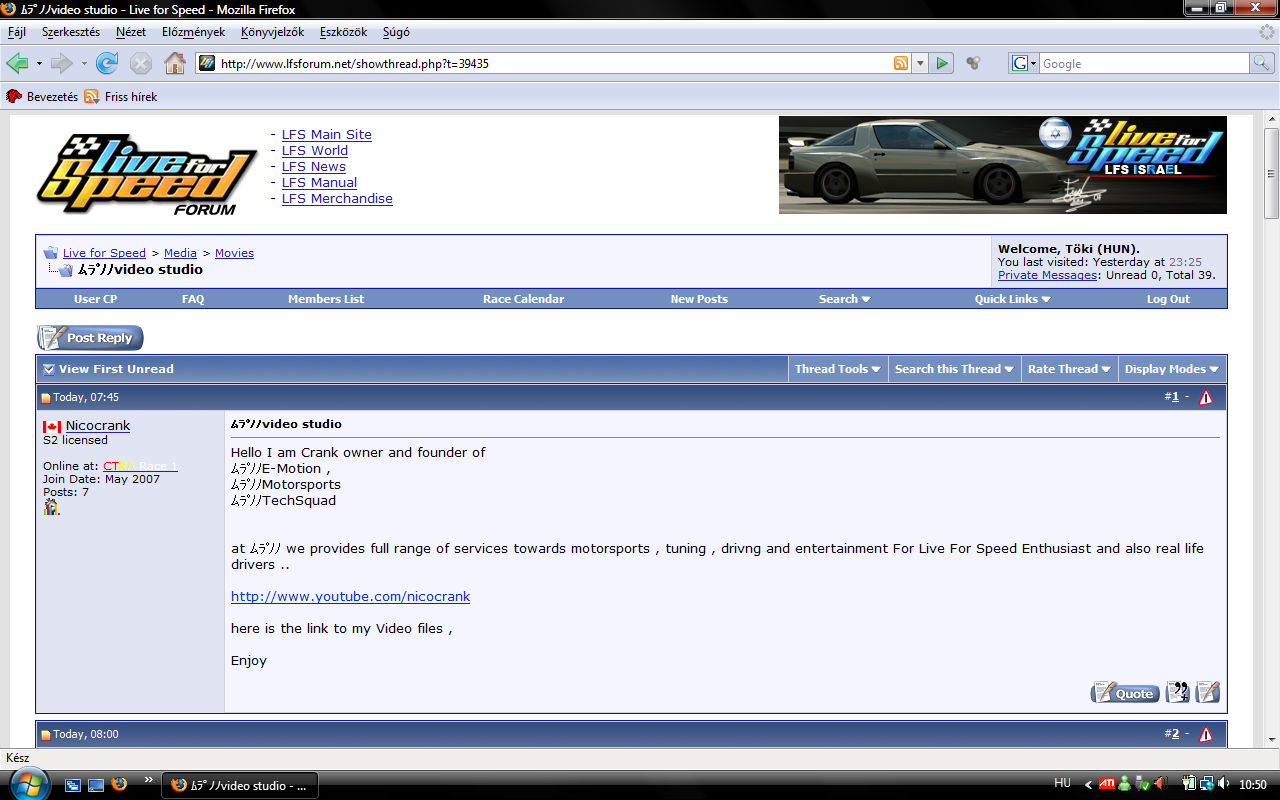This screenshot has width=1280, height=800.
Task: Click the Post Reply button
Action: (90, 338)
